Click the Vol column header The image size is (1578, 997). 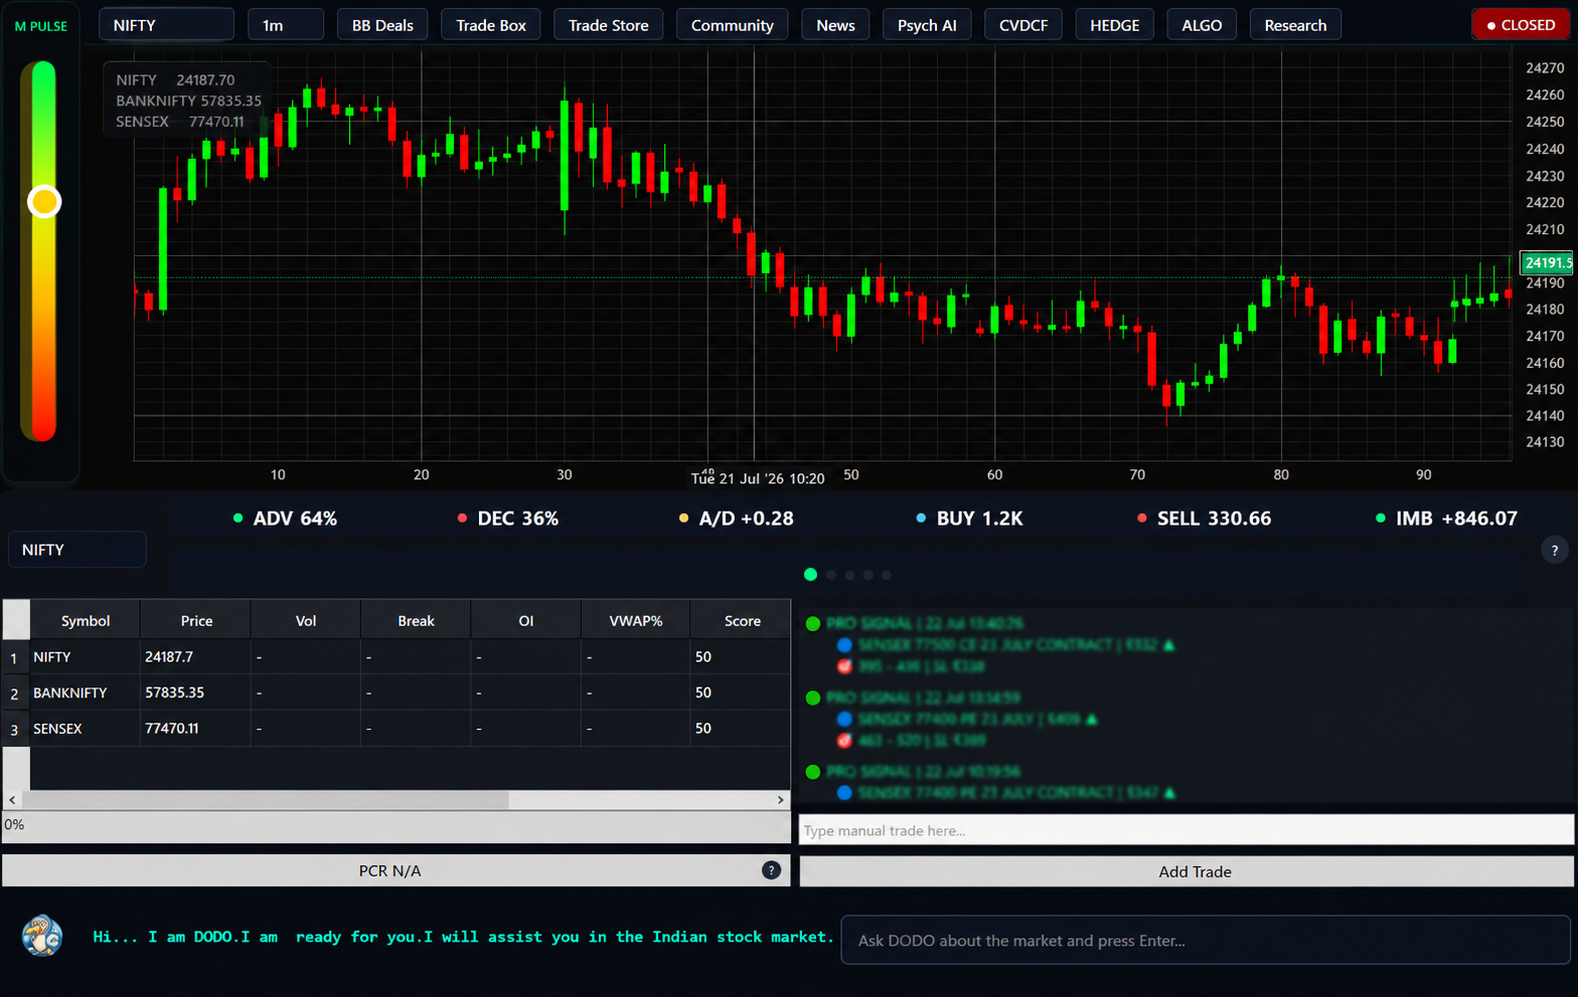coord(306,620)
